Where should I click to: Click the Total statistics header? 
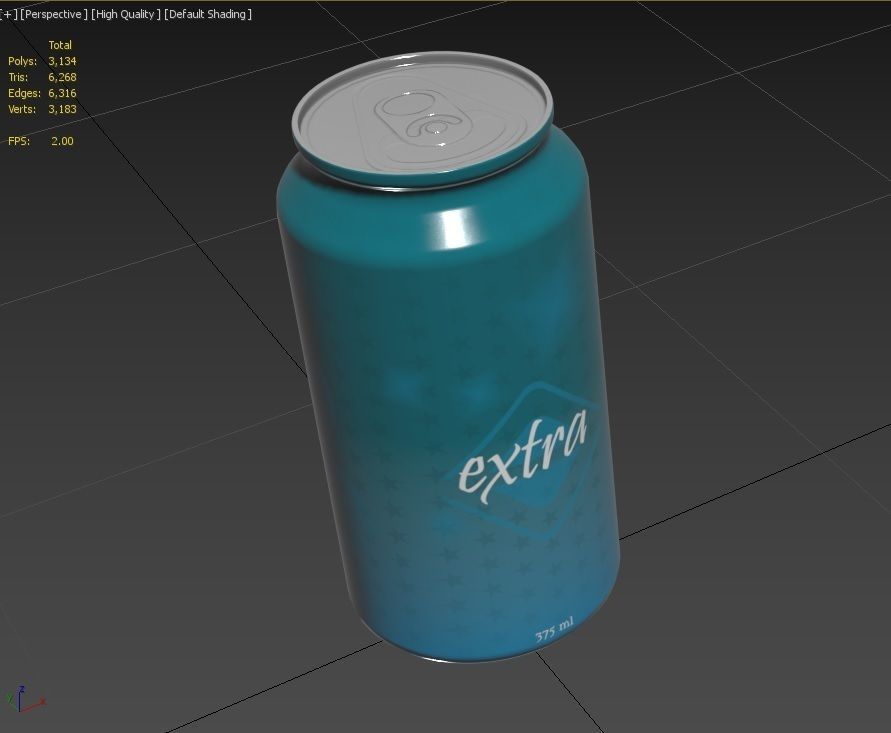(x=60, y=45)
